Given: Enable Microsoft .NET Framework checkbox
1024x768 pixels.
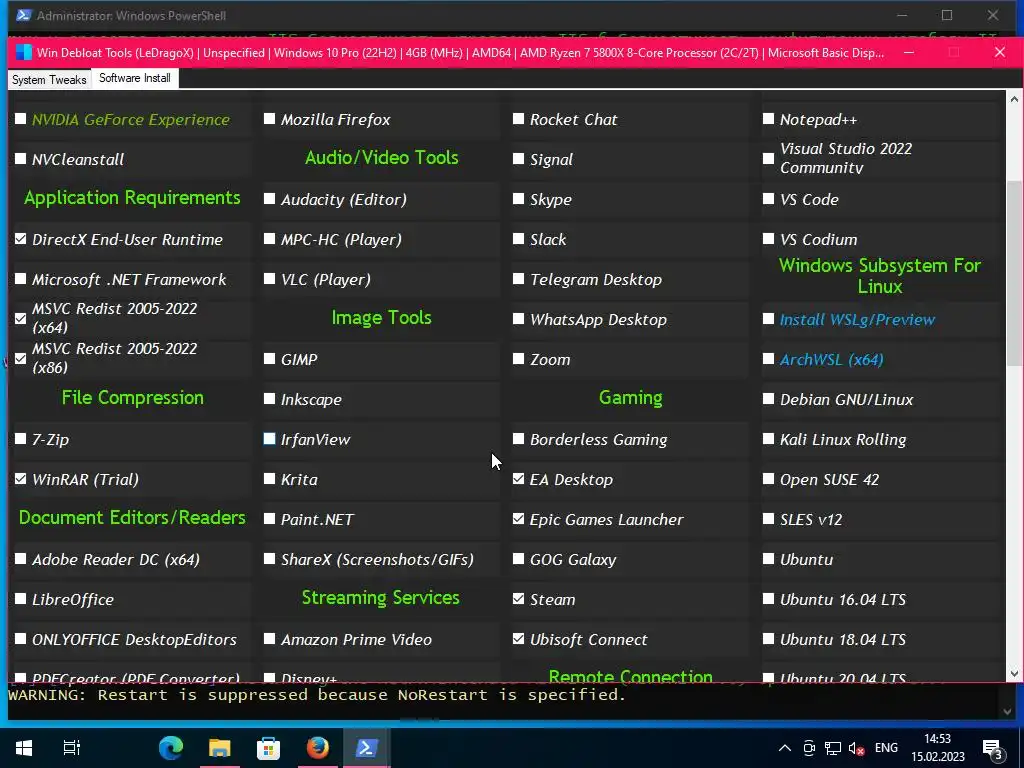Looking at the screenshot, I should [x=21, y=279].
